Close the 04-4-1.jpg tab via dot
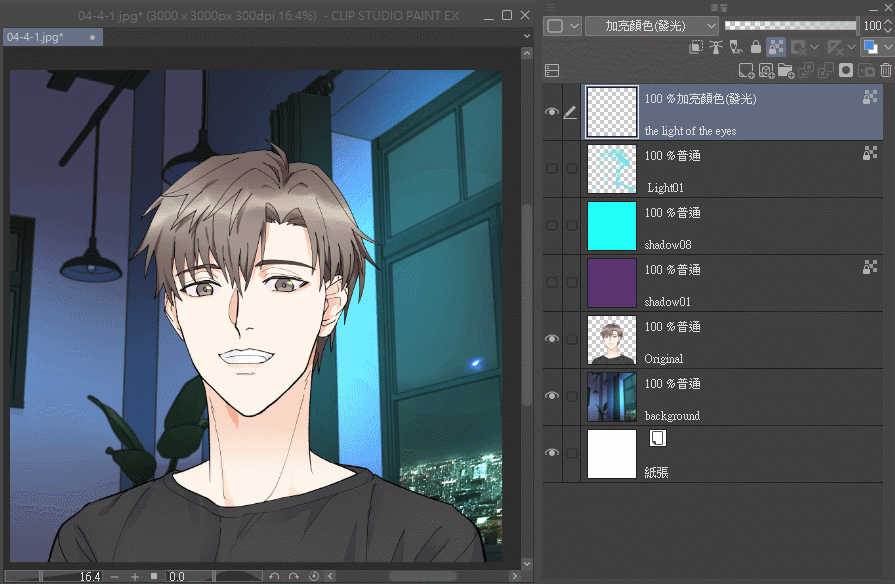895x584 pixels. click(92, 37)
